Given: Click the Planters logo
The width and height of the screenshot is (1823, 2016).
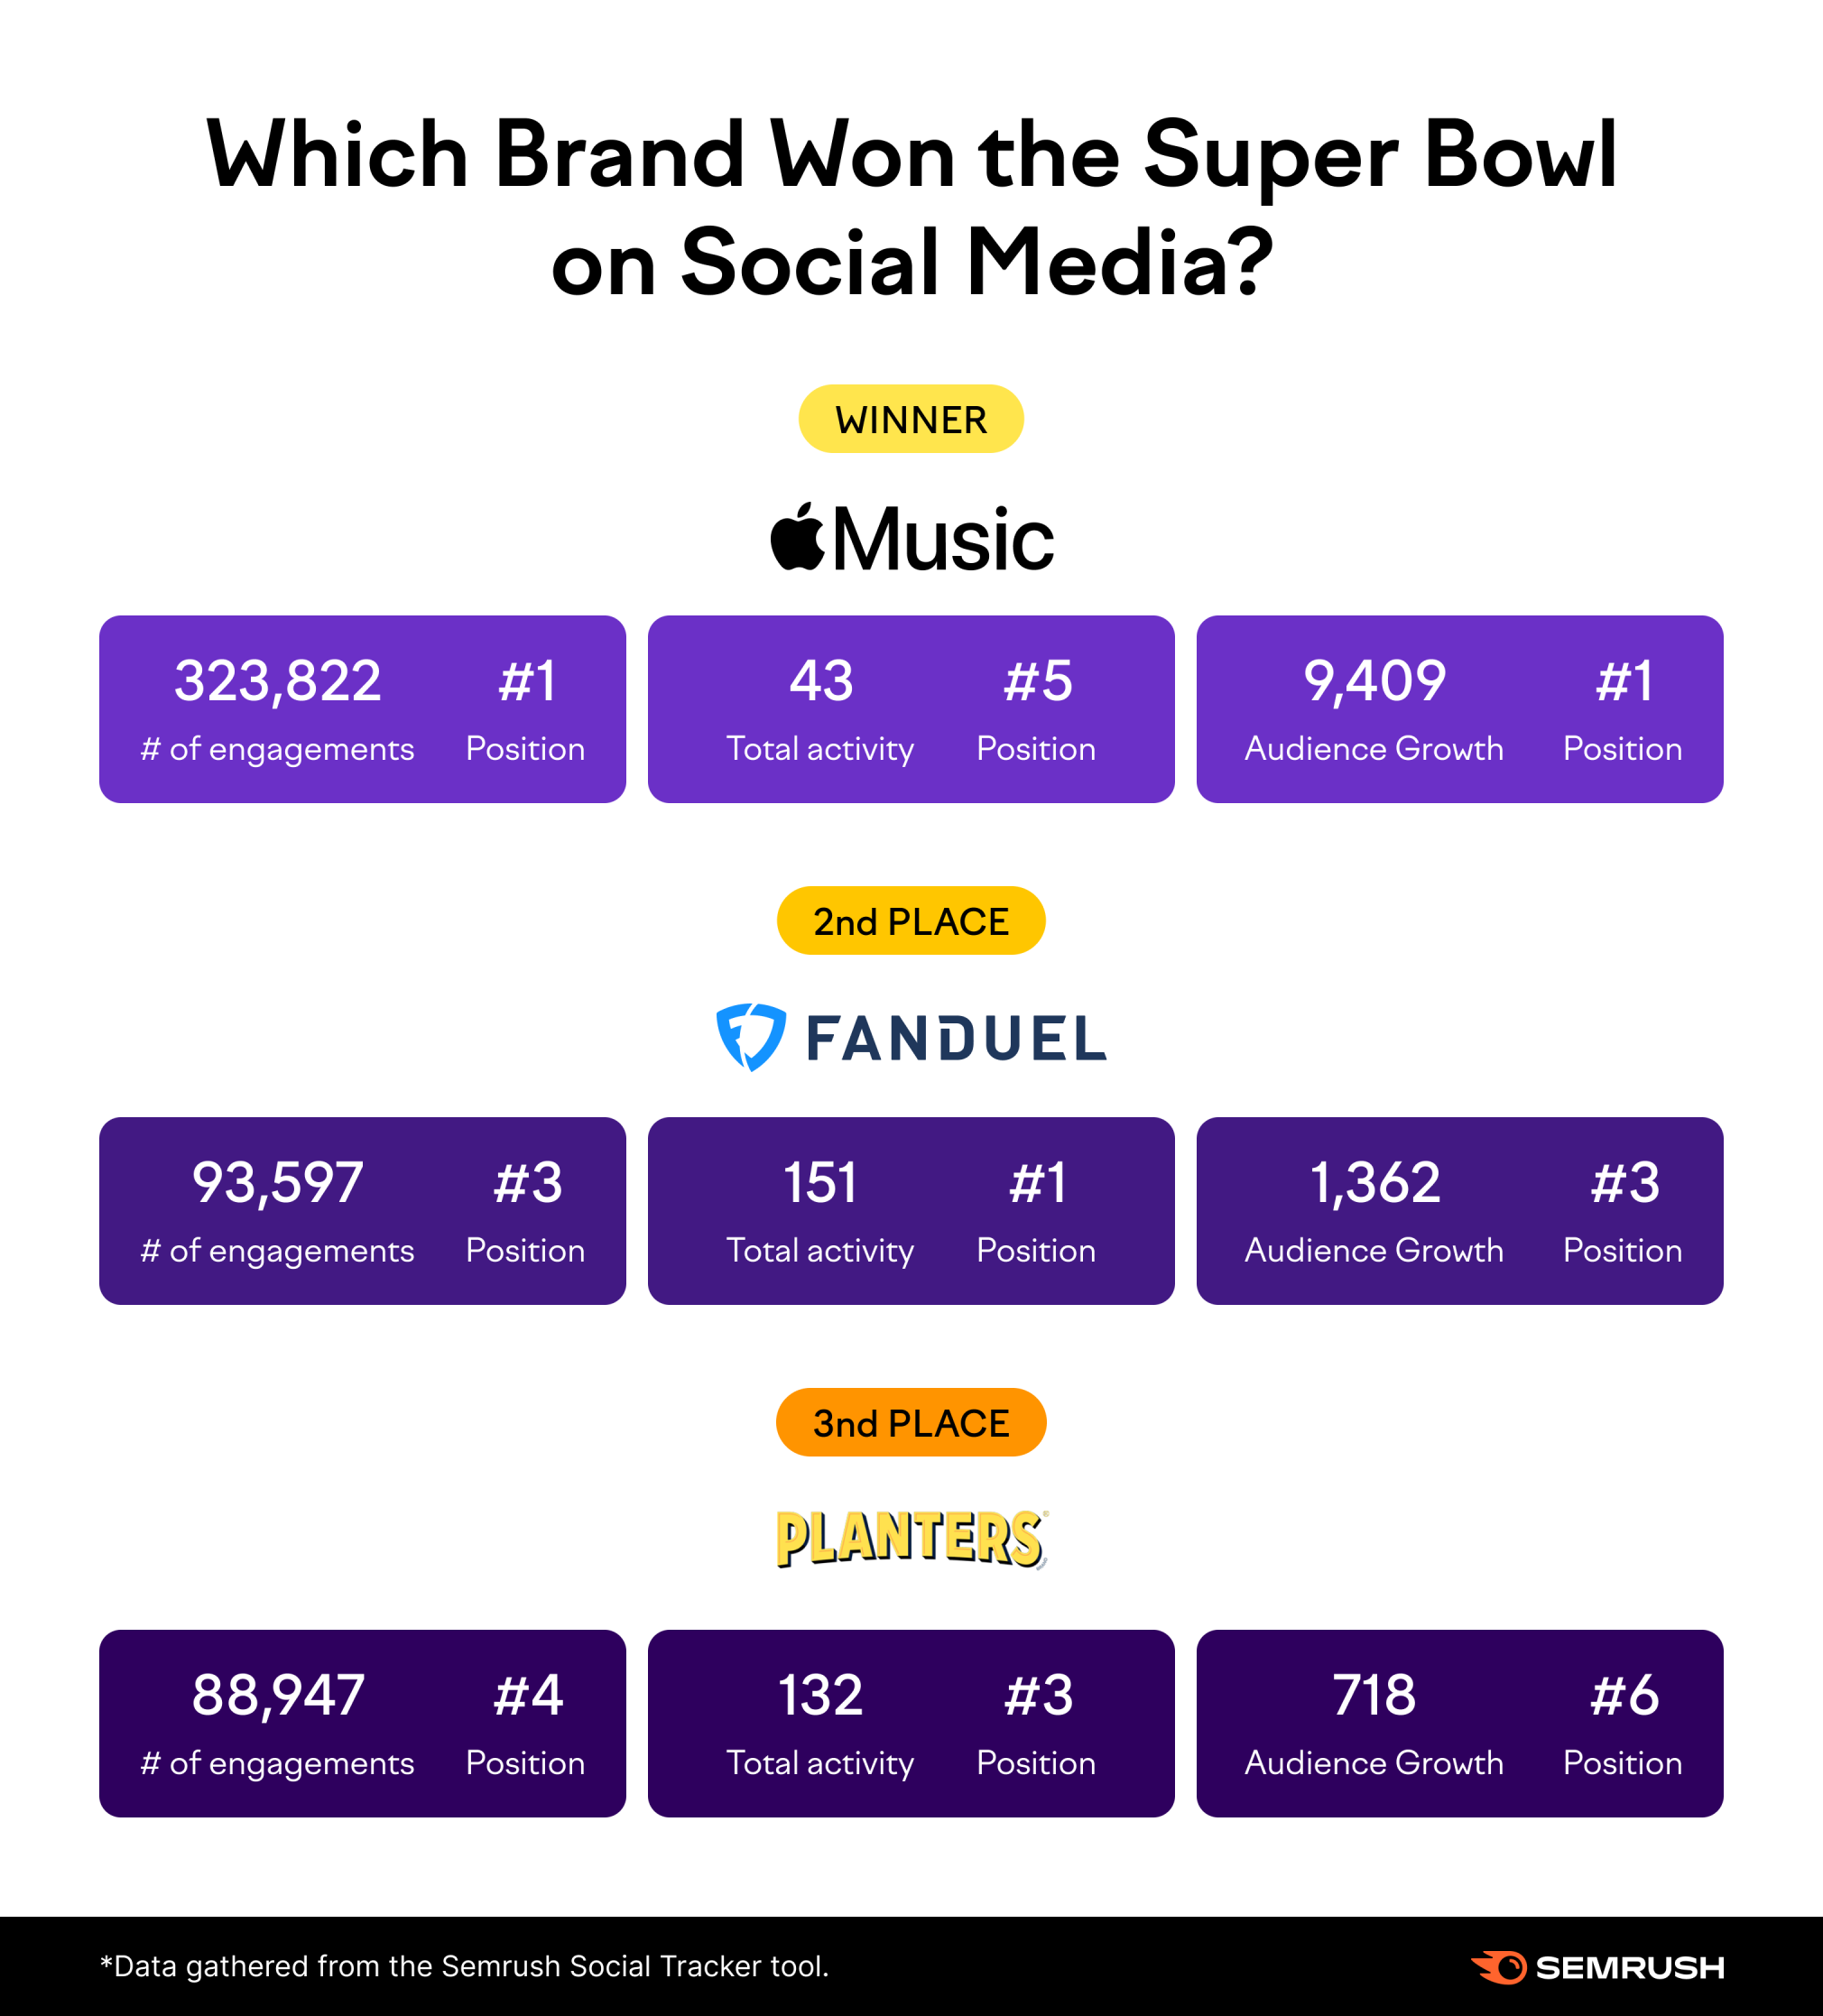Looking at the screenshot, I should coord(912,1539).
